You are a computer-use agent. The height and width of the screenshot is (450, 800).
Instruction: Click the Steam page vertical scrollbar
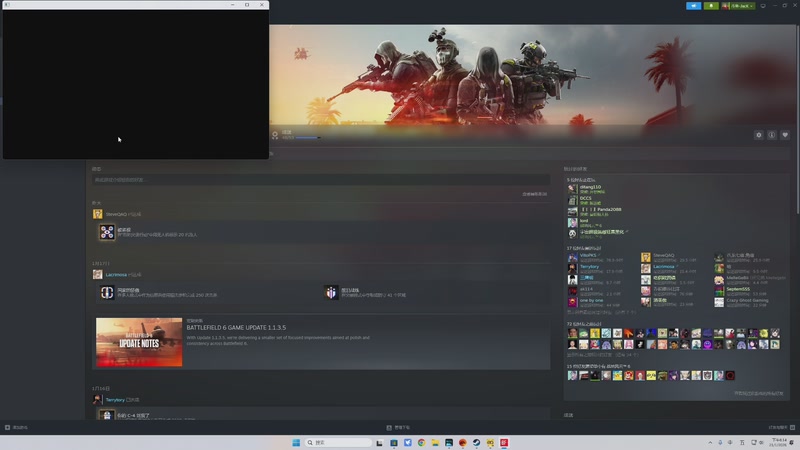797,120
